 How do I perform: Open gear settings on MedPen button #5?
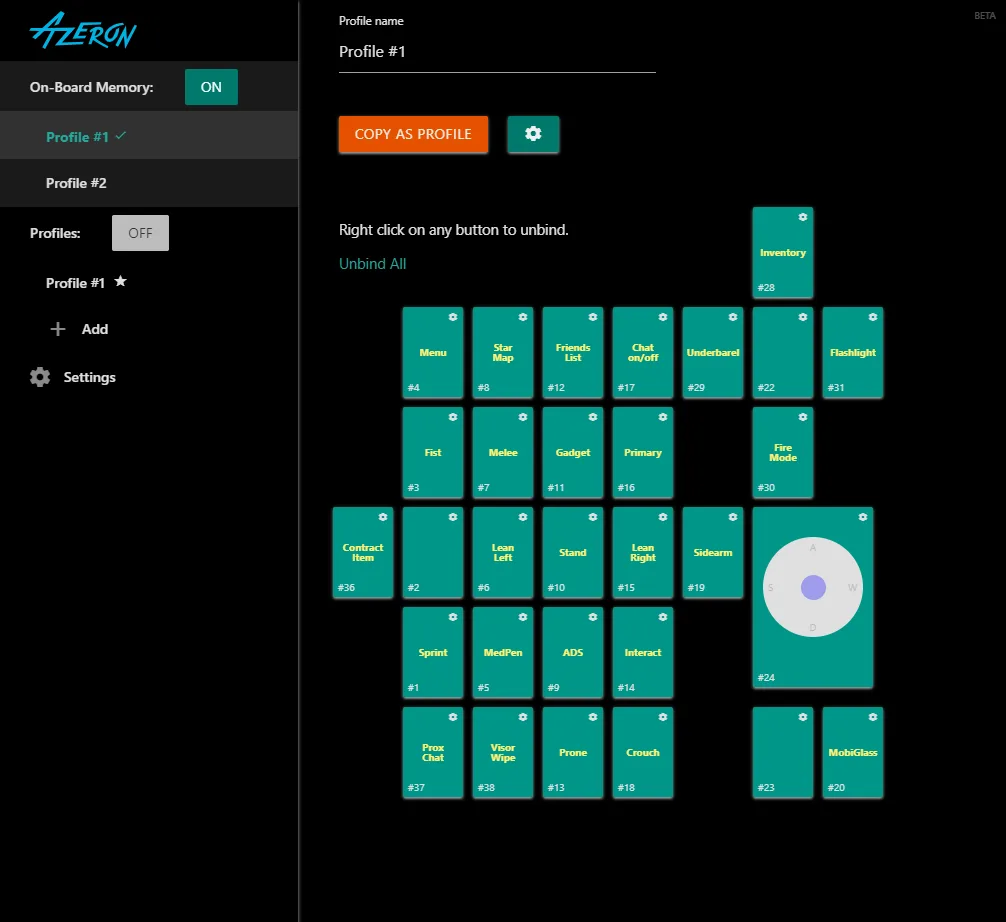(x=523, y=617)
